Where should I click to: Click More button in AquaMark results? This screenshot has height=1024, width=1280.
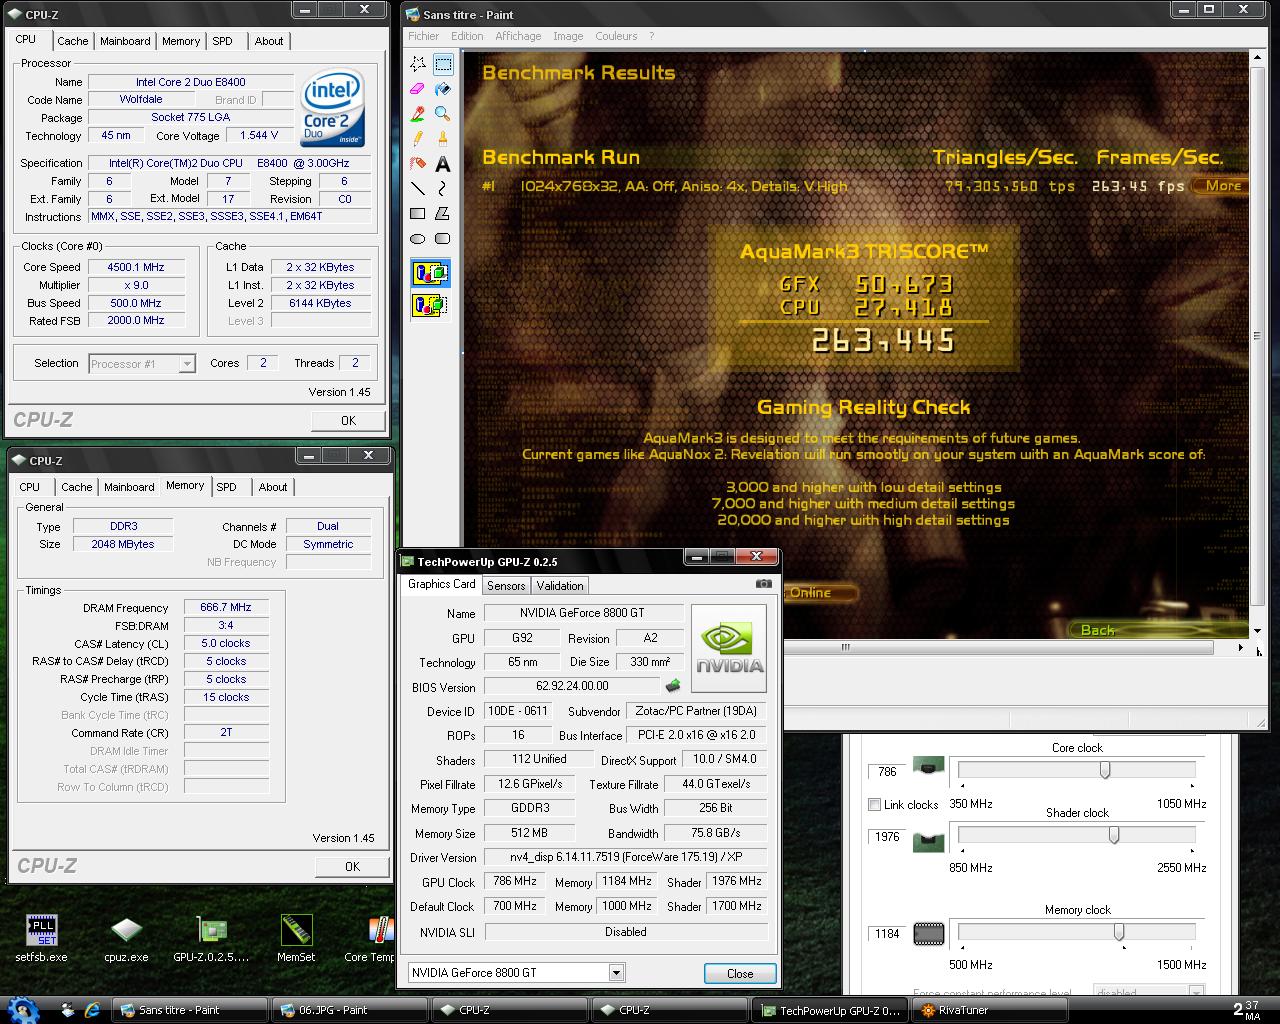(1222, 186)
